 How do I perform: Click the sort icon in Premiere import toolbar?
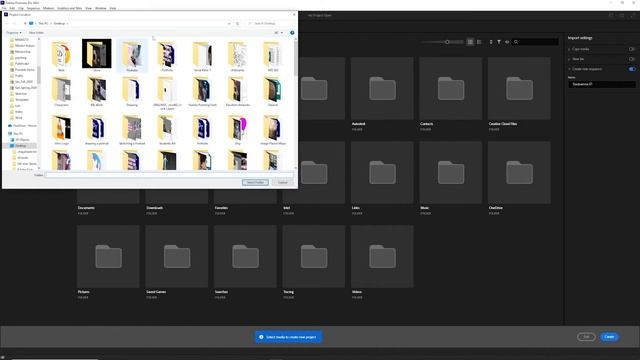(x=491, y=42)
